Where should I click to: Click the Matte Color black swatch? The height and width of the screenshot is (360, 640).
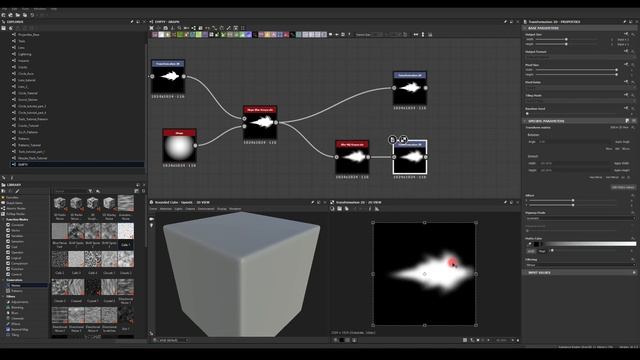coord(537,244)
